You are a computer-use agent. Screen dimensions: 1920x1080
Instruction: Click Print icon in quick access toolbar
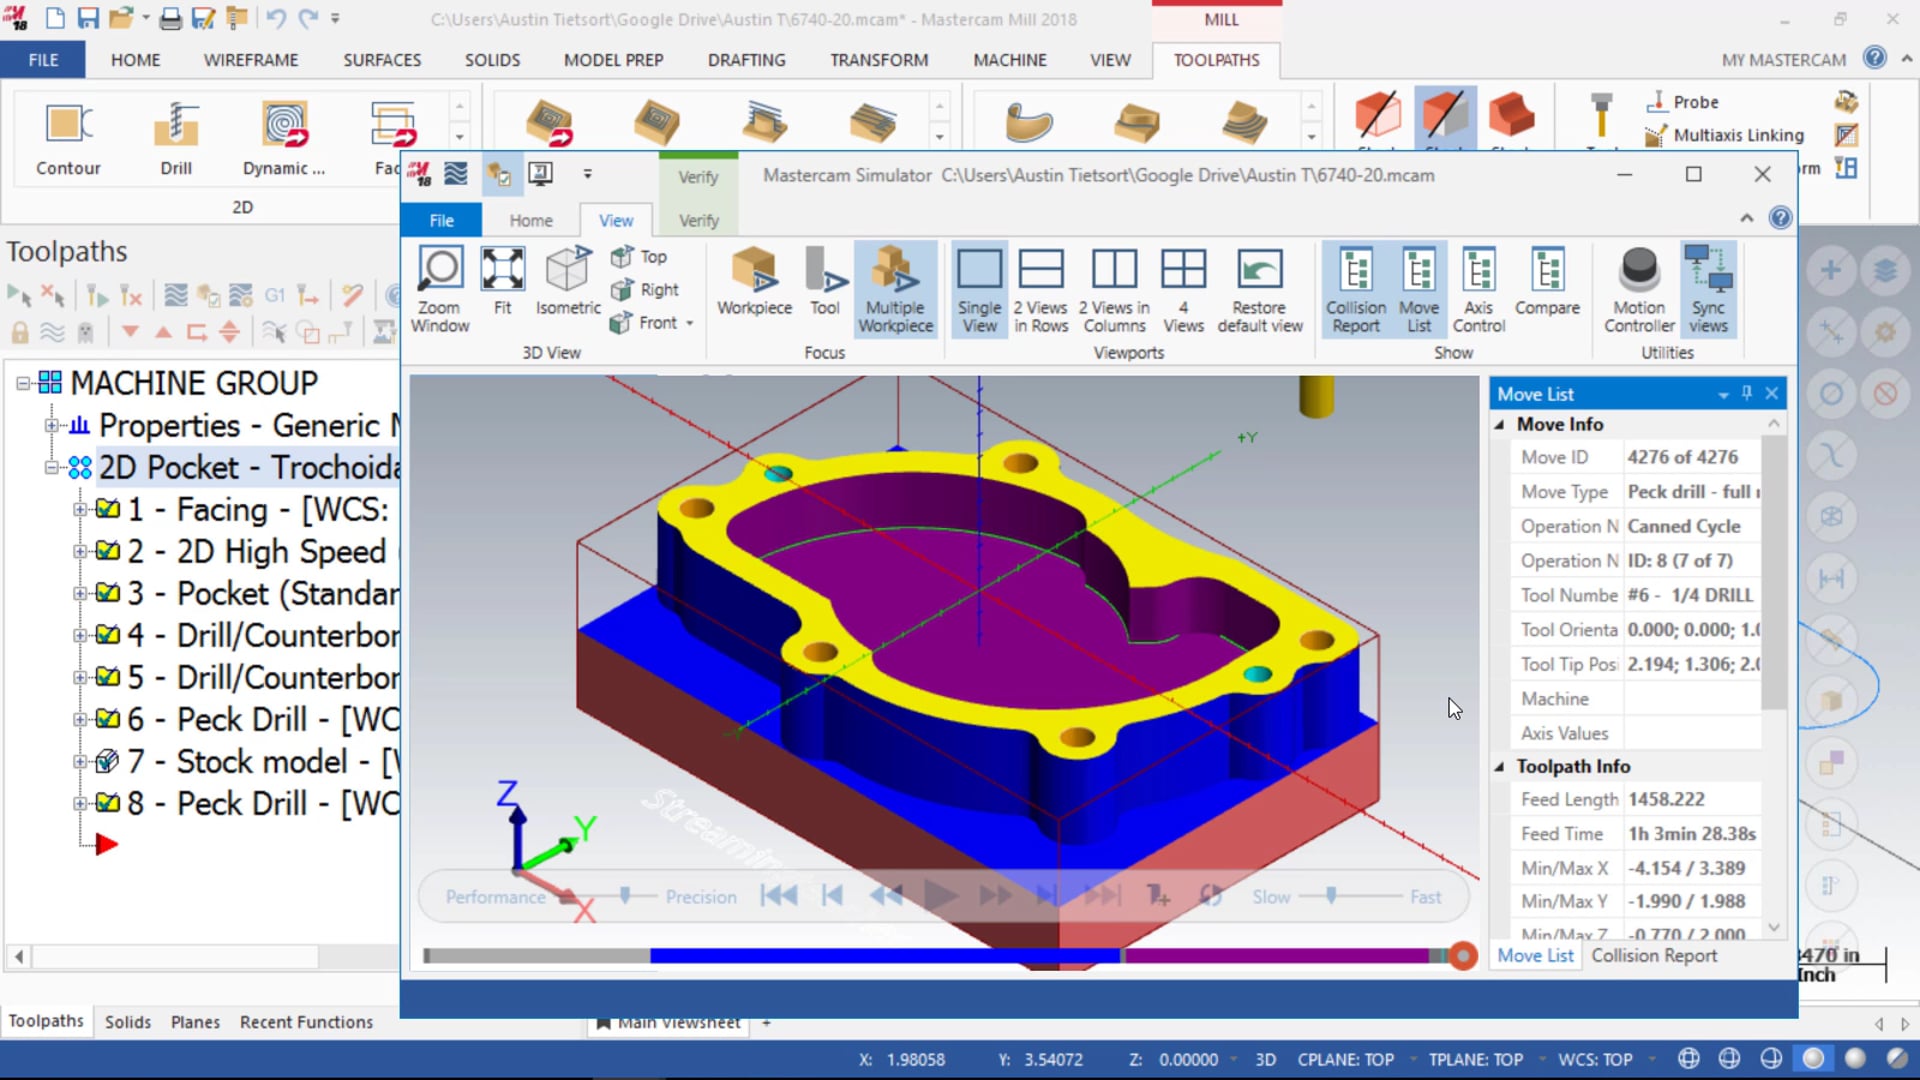pos(171,18)
